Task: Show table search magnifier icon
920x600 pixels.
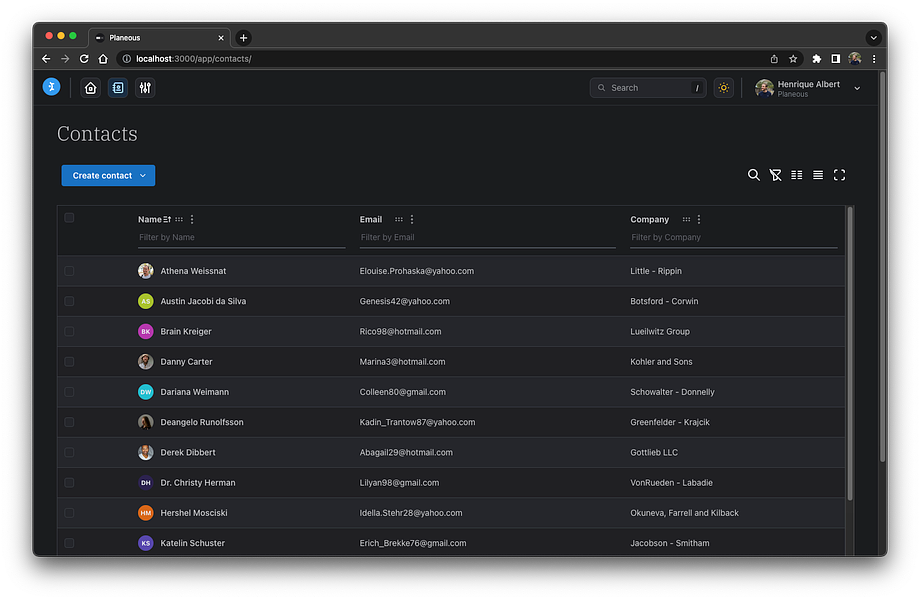Action: (x=753, y=175)
